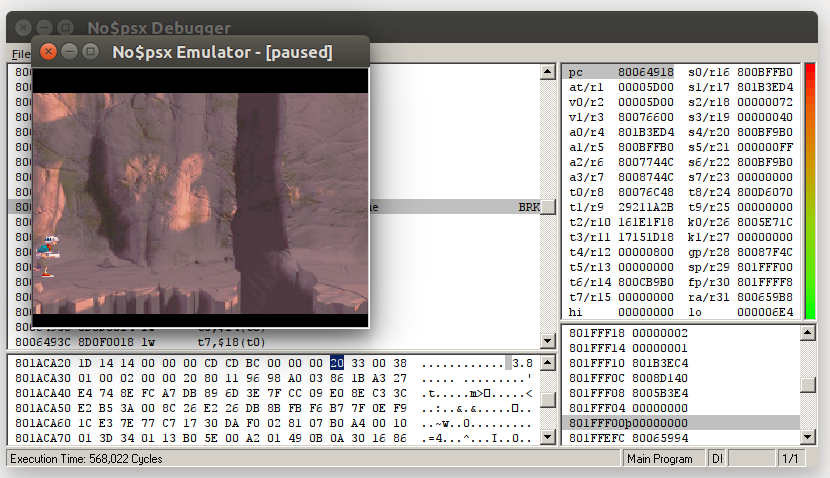Image resolution: width=830 pixels, height=478 pixels.
Task: Select a2/r6 register value 8007744C
Action: click(646, 162)
